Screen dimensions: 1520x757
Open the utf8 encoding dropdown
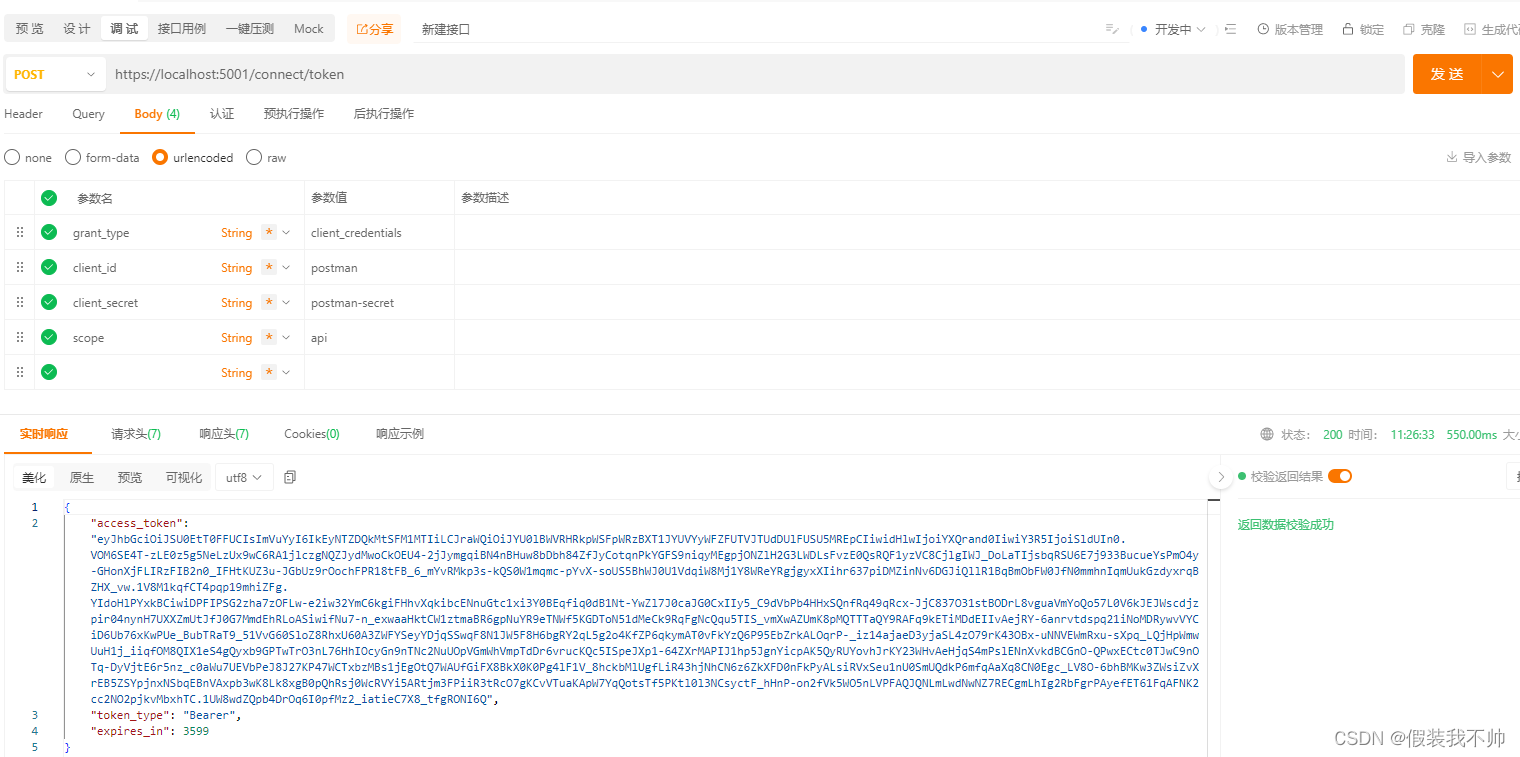244,477
